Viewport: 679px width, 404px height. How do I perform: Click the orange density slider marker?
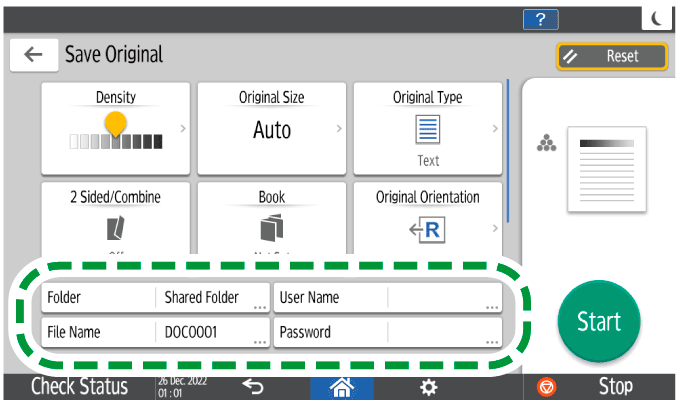click(x=116, y=125)
